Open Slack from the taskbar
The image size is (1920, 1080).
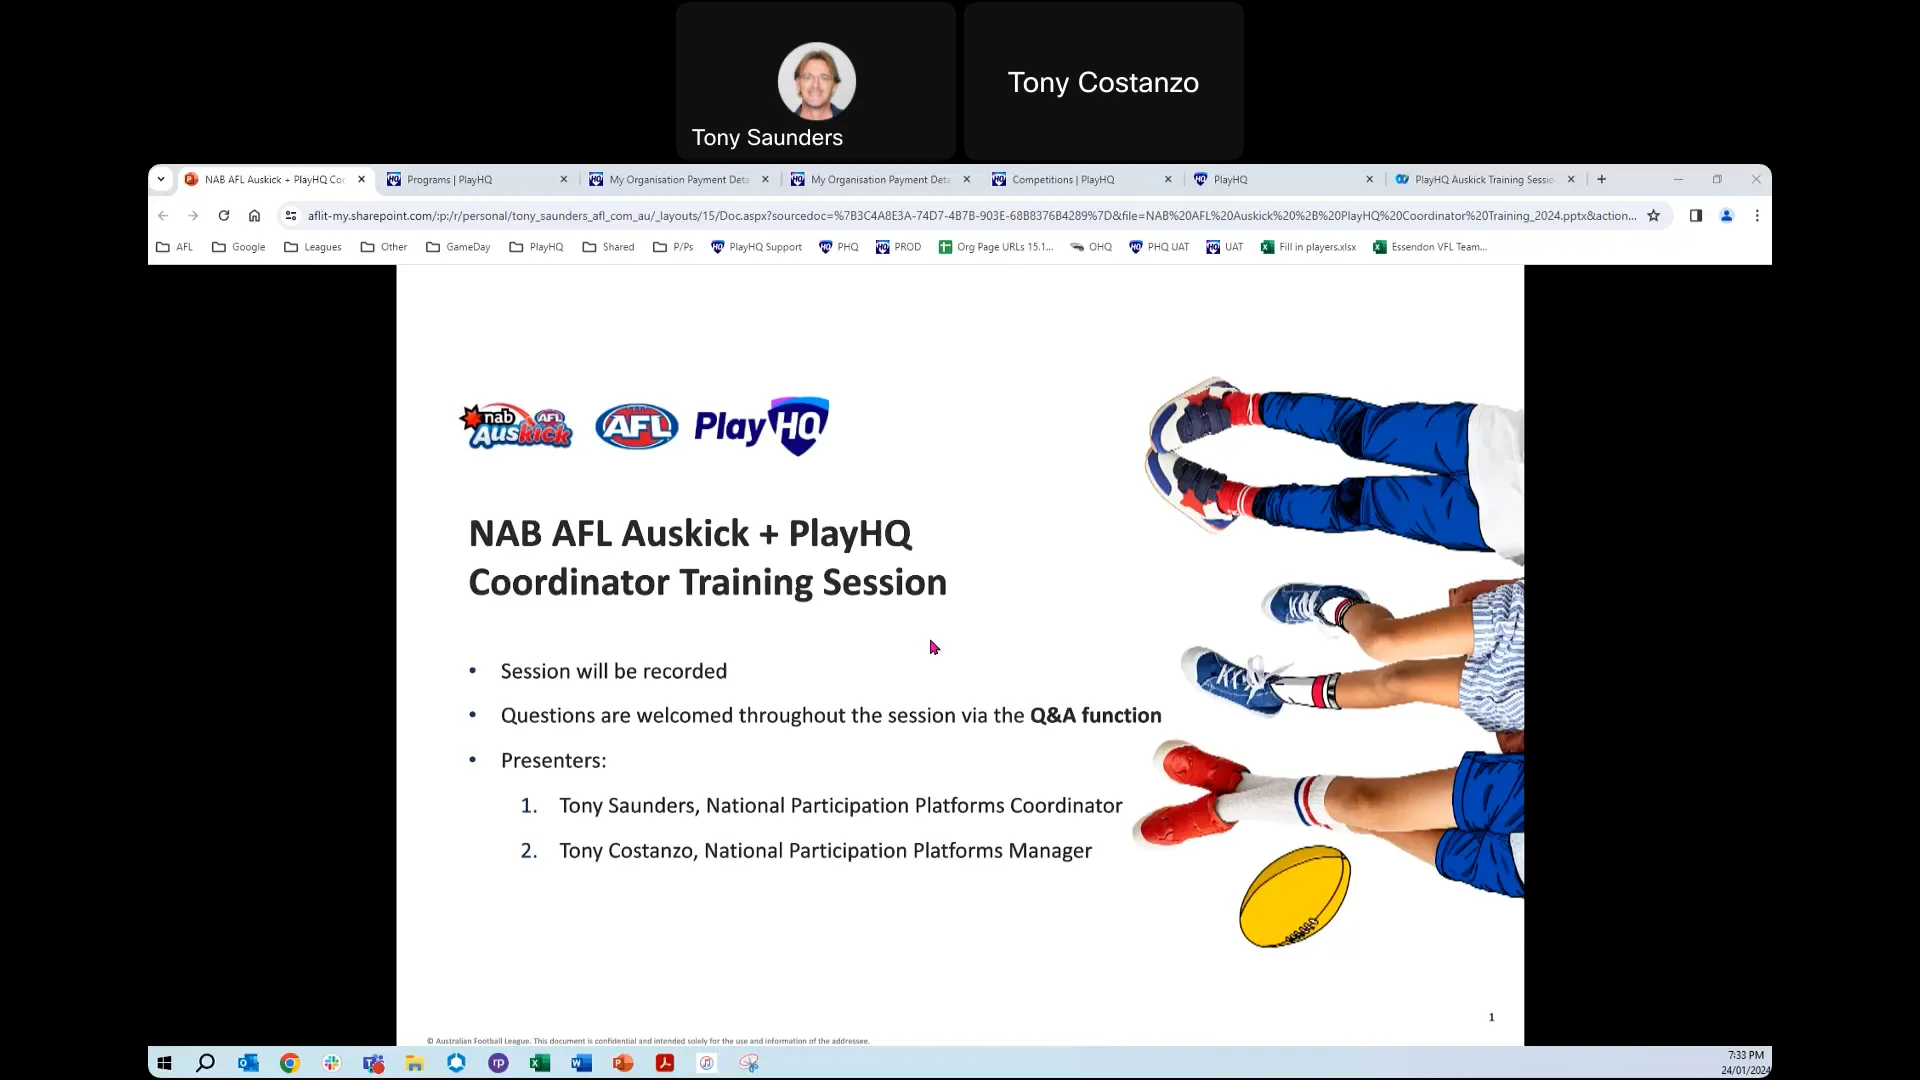pos(331,1063)
